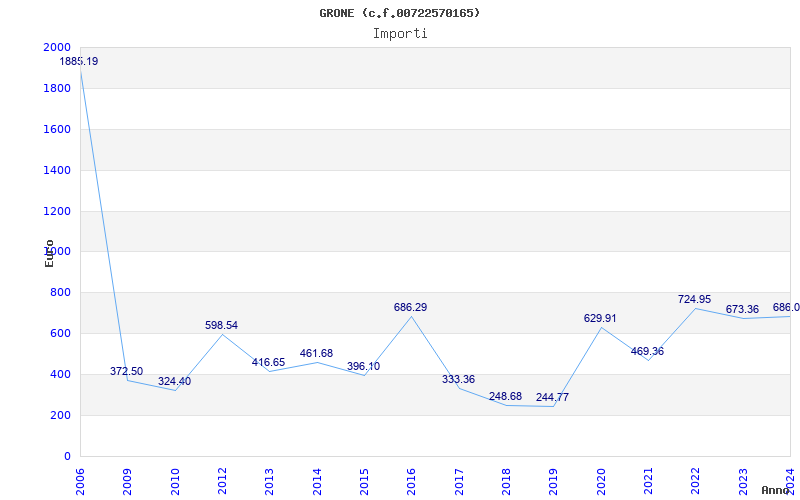
Task: Click the 2006 x-axis year label
Action: tap(80, 483)
